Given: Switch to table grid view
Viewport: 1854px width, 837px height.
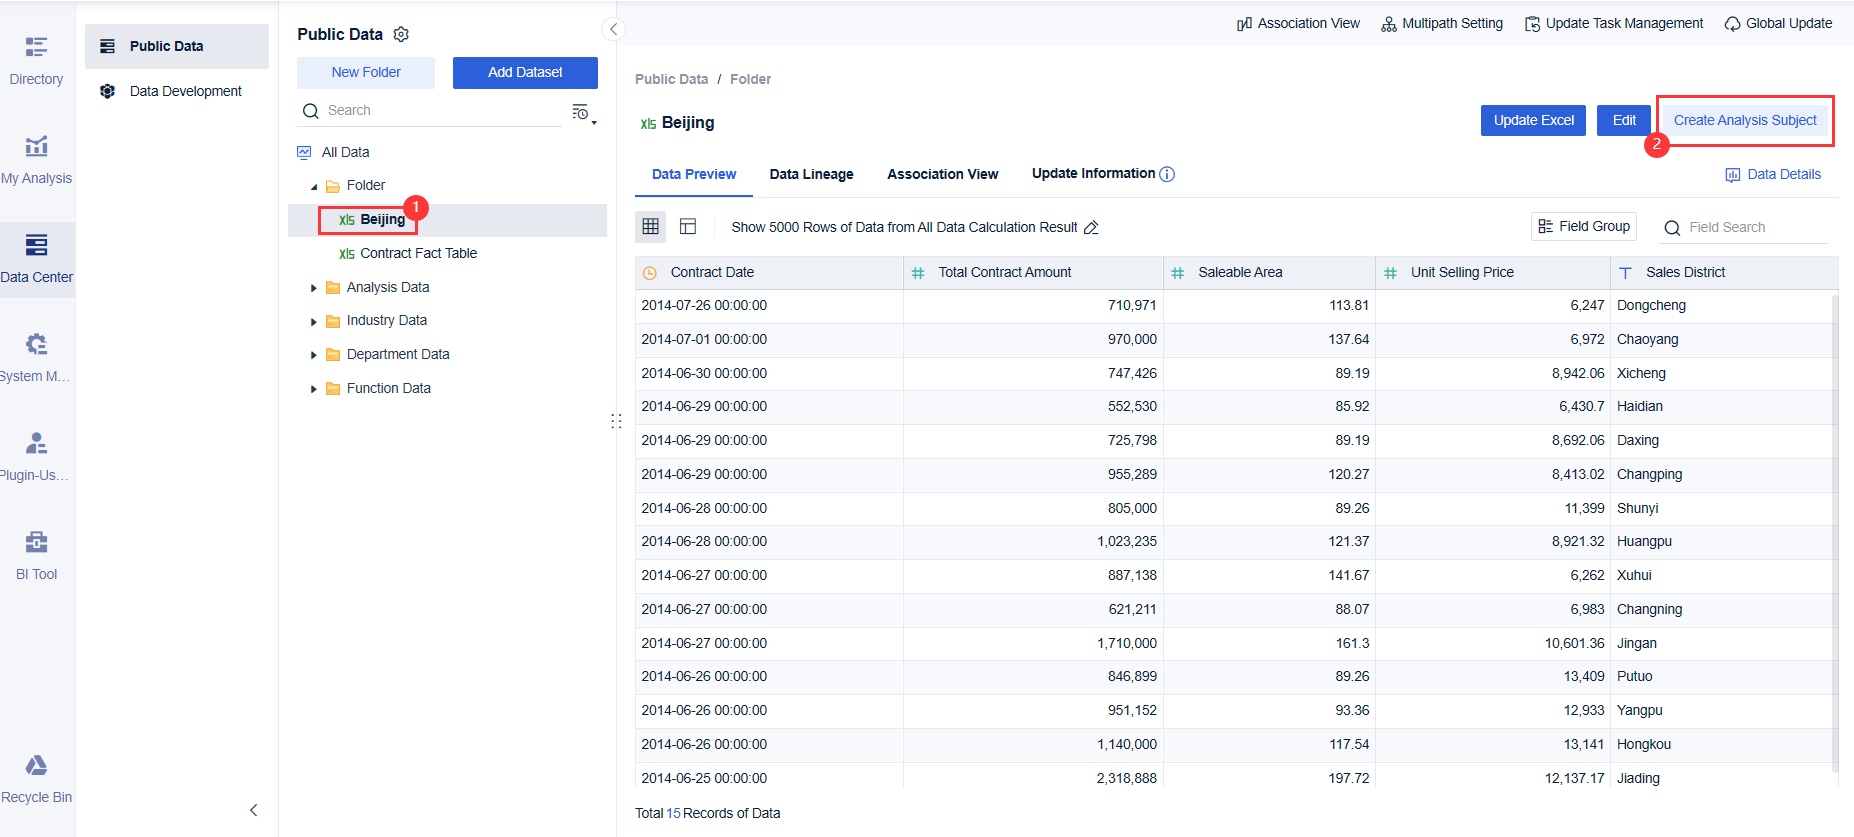Looking at the screenshot, I should click(x=651, y=227).
